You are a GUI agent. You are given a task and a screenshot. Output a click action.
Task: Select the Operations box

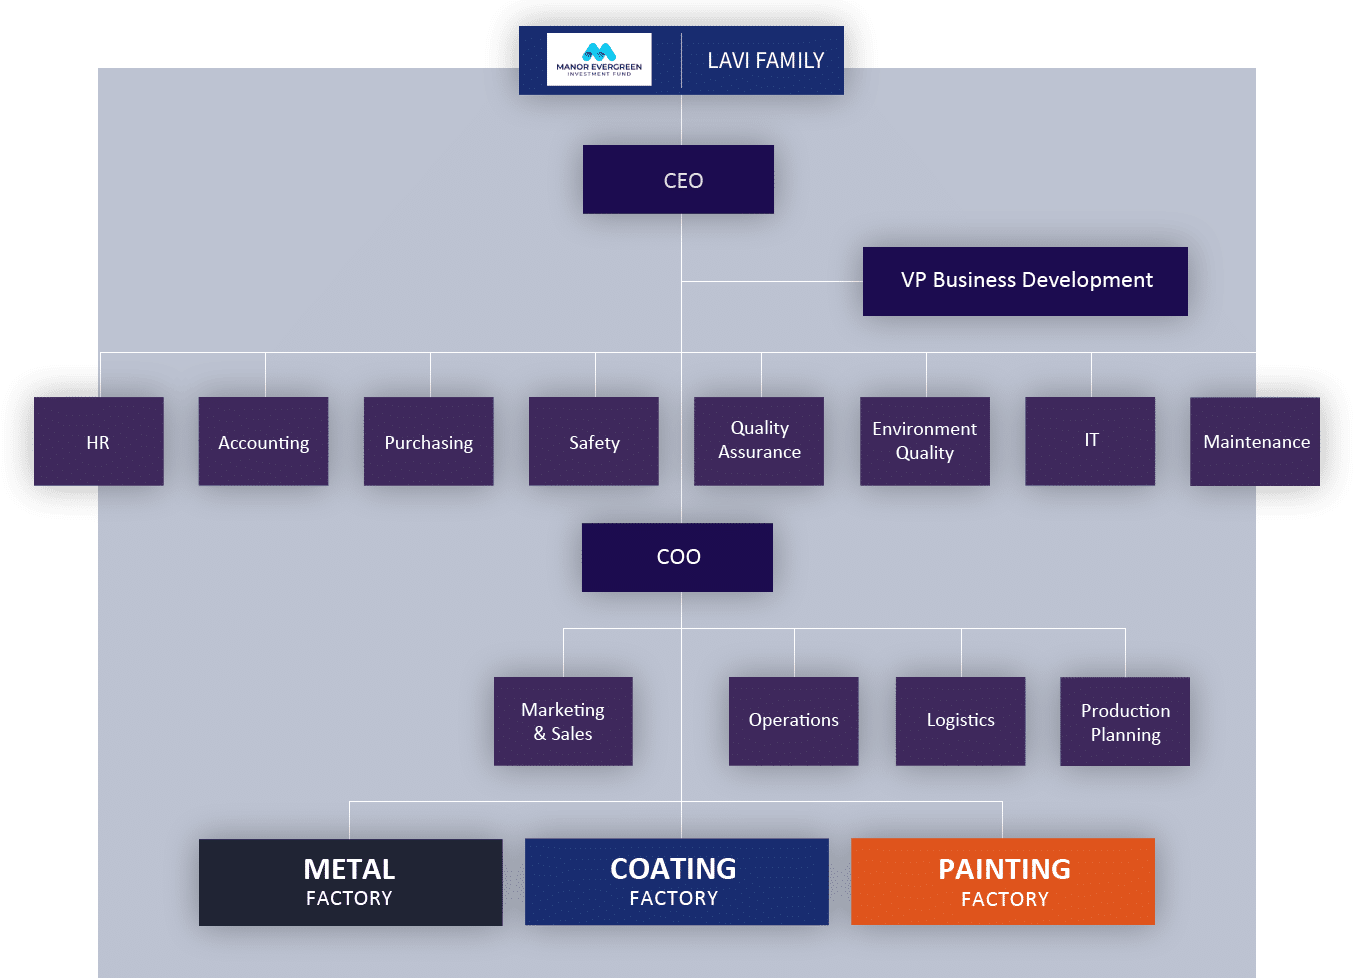click(794, 721)
